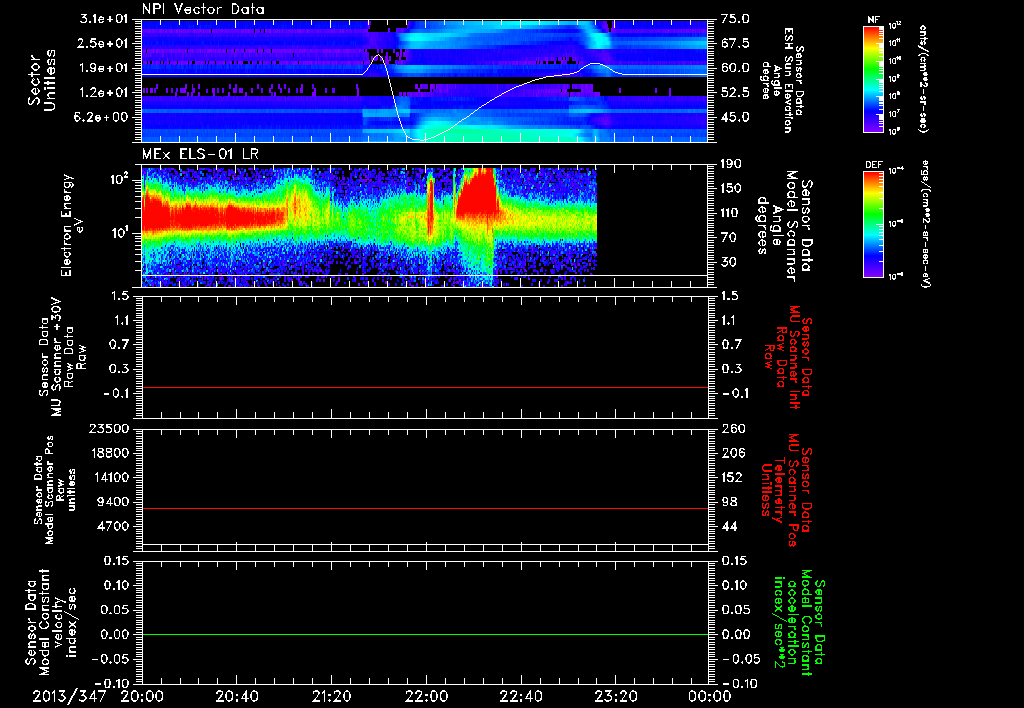Click the NF color bar units label

(923, 79)
